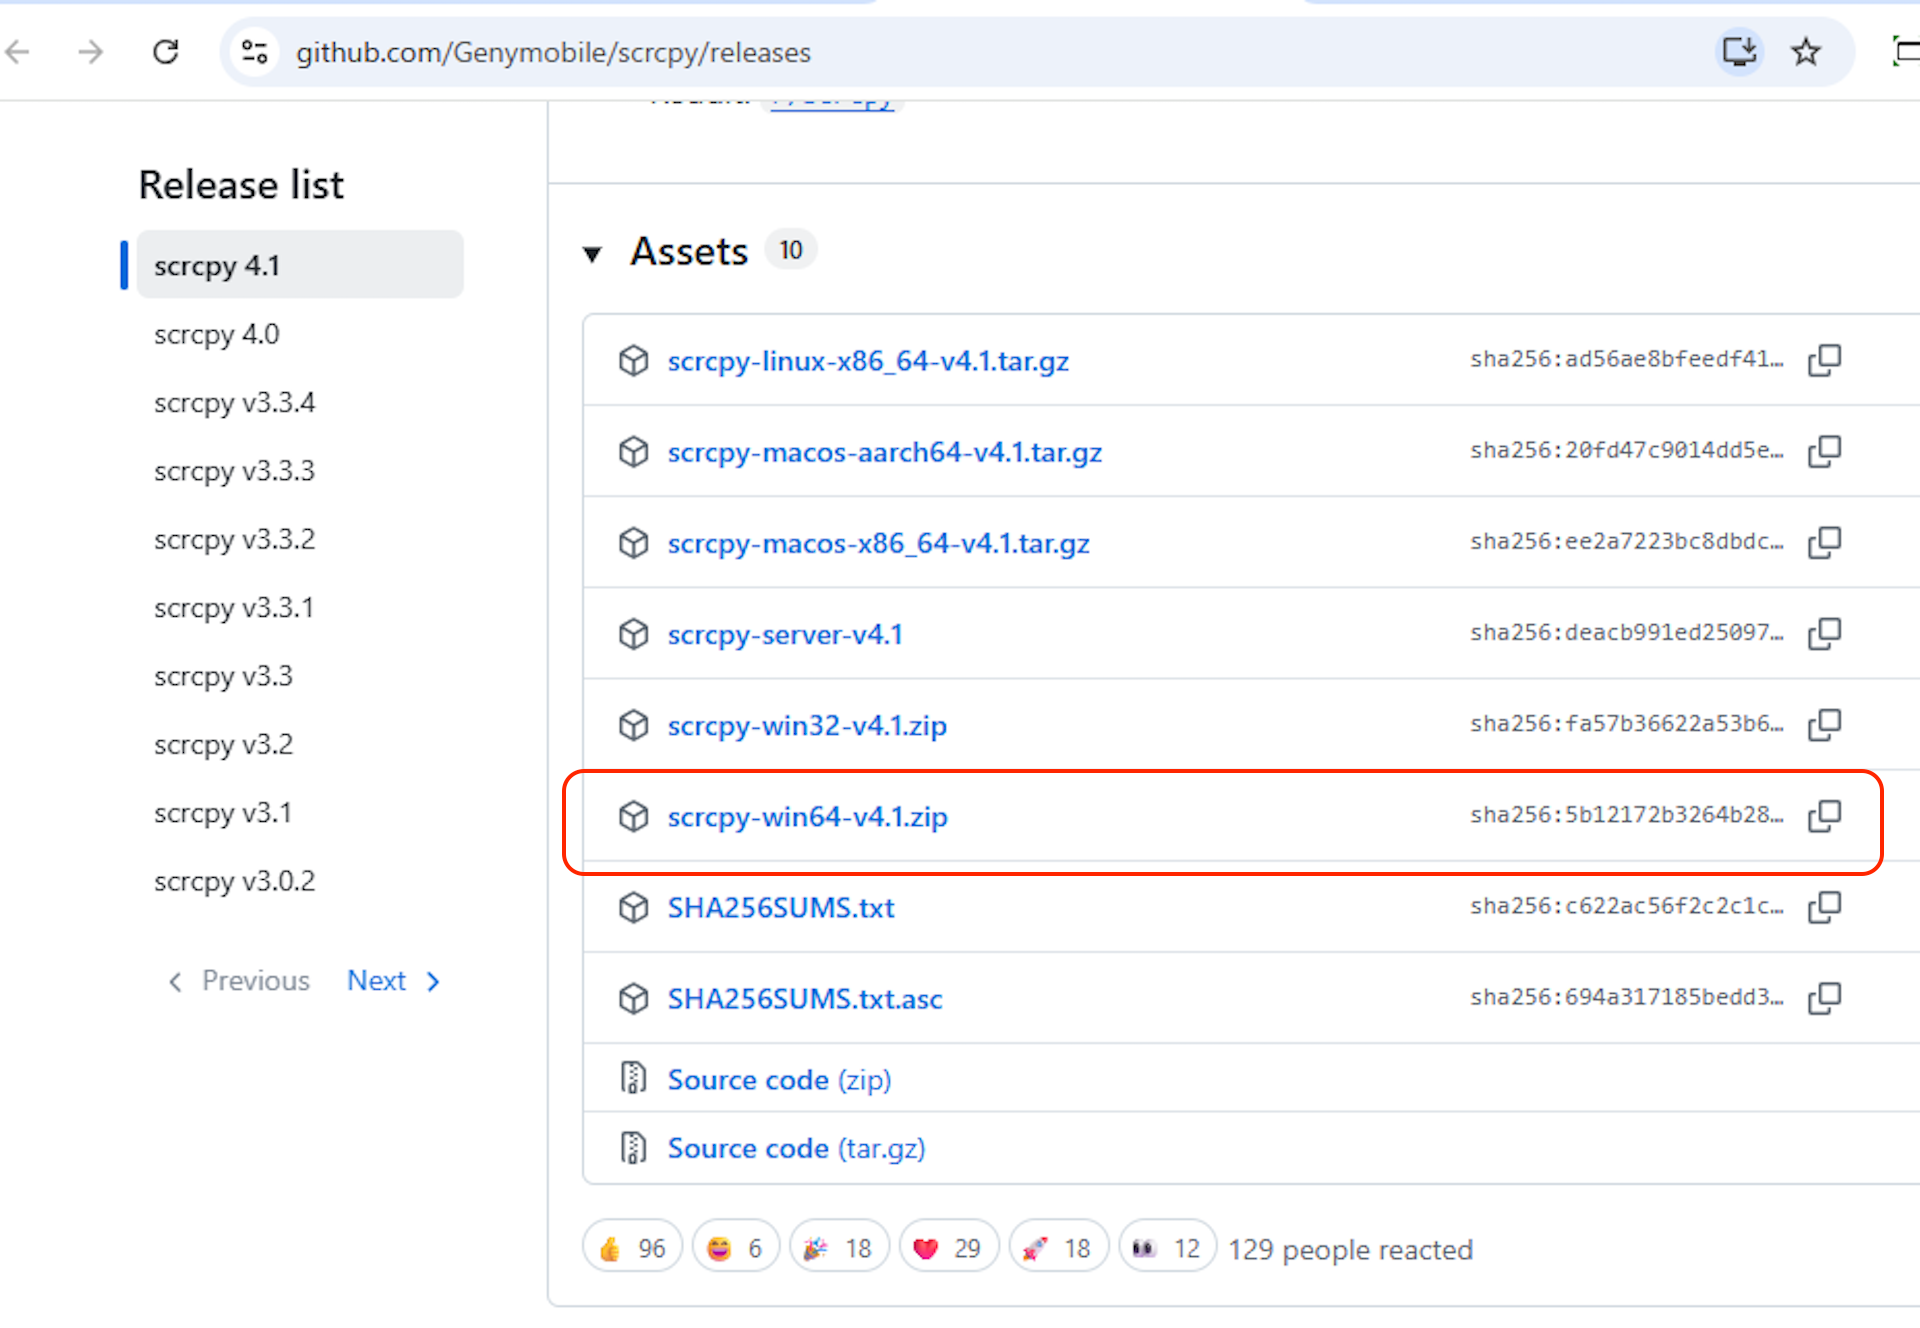
Task: Download scrcpy-linux-x86_64-v4.1.tar.gz
Action: 868,361
